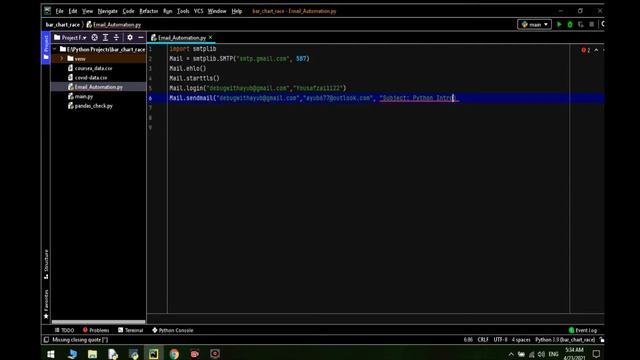Change UTF-8 file encoding
The width and height of the screenshot is (640, 360).
point(500,340)
